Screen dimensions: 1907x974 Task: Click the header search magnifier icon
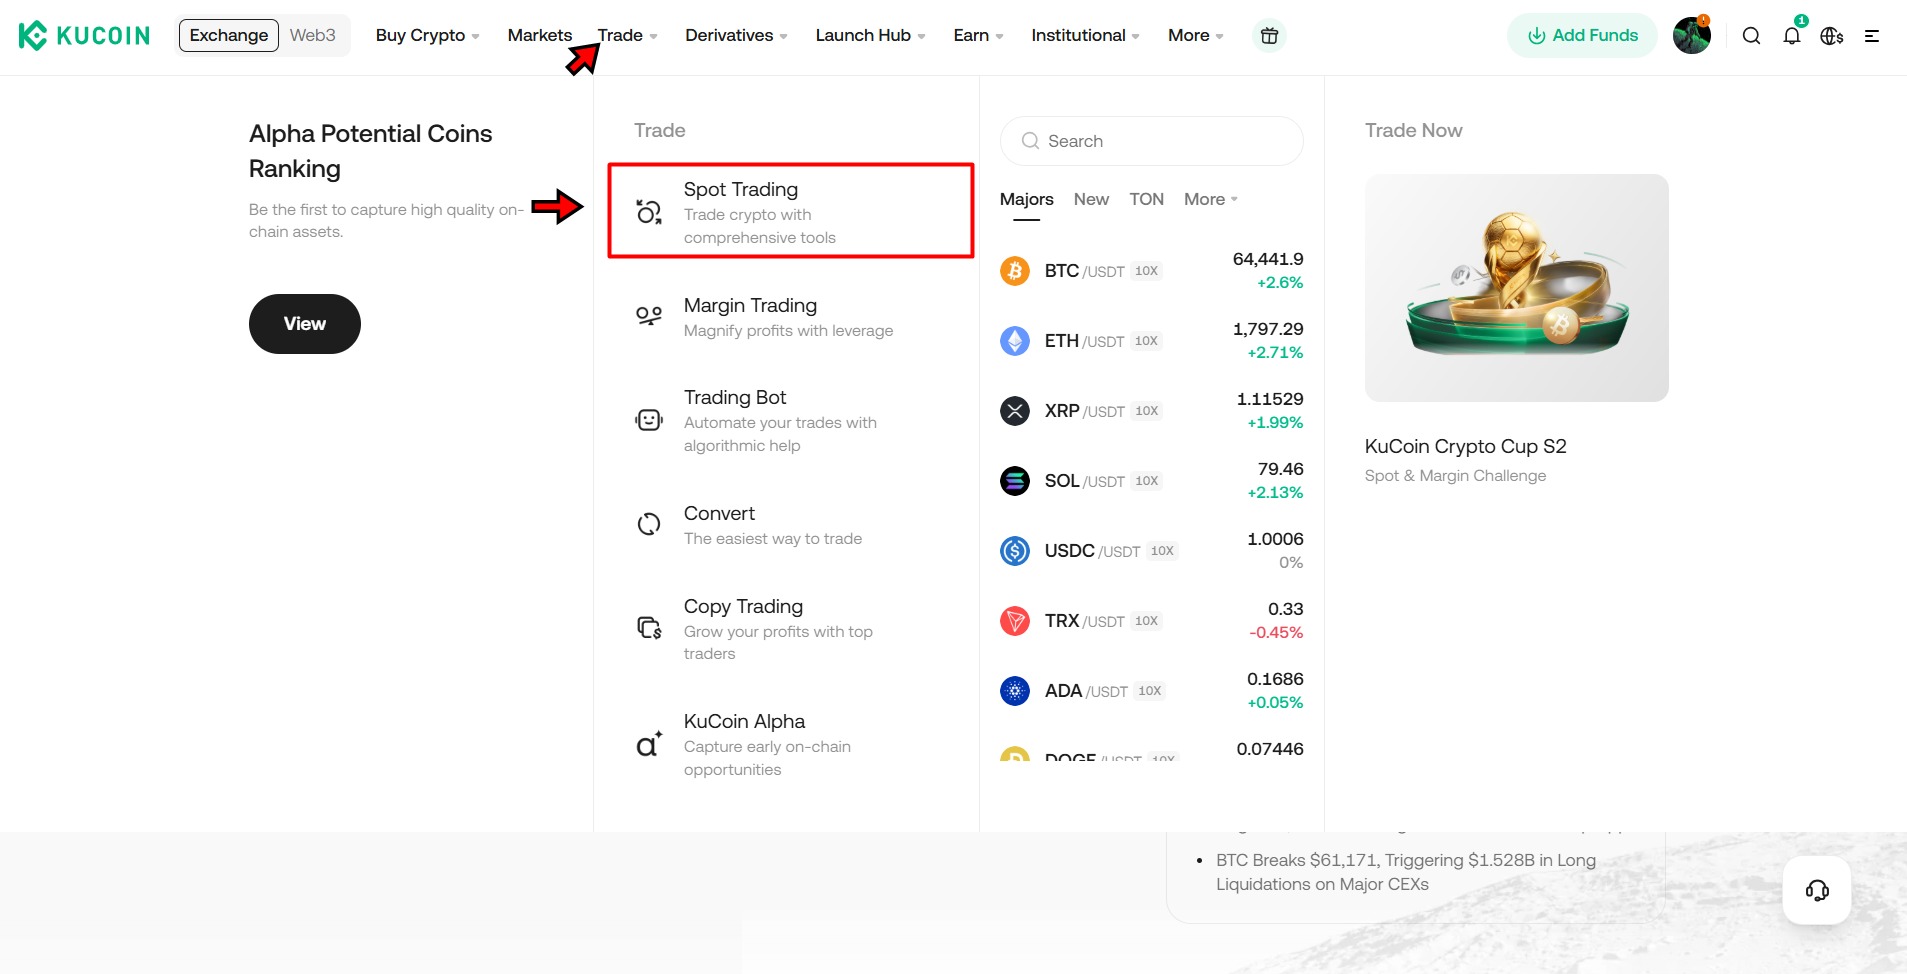coord(1751,36)
